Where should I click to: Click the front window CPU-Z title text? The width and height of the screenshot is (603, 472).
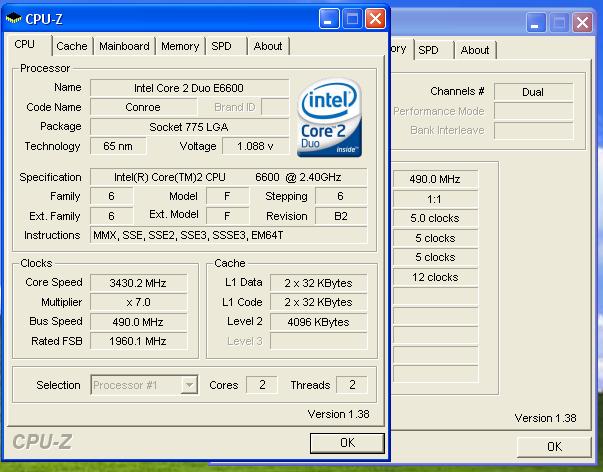[44, 19]
